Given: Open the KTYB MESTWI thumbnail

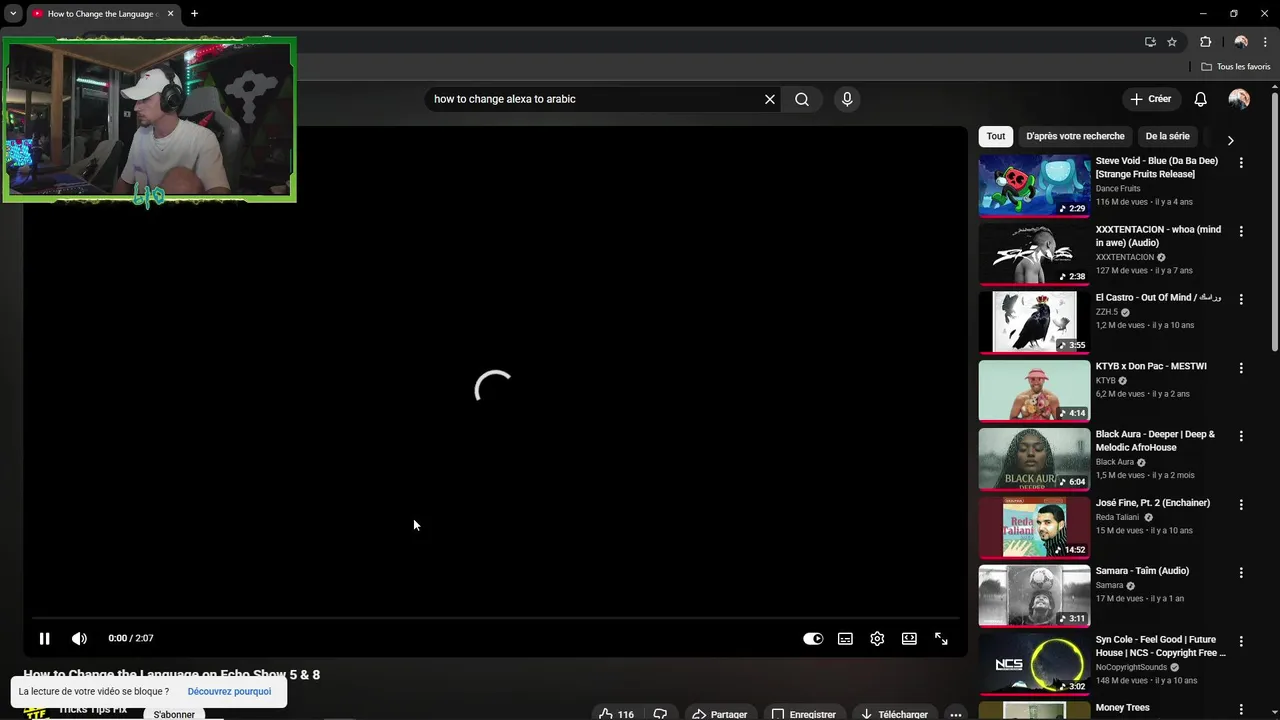Looking at the screenshot, I should click(1034, 390).
